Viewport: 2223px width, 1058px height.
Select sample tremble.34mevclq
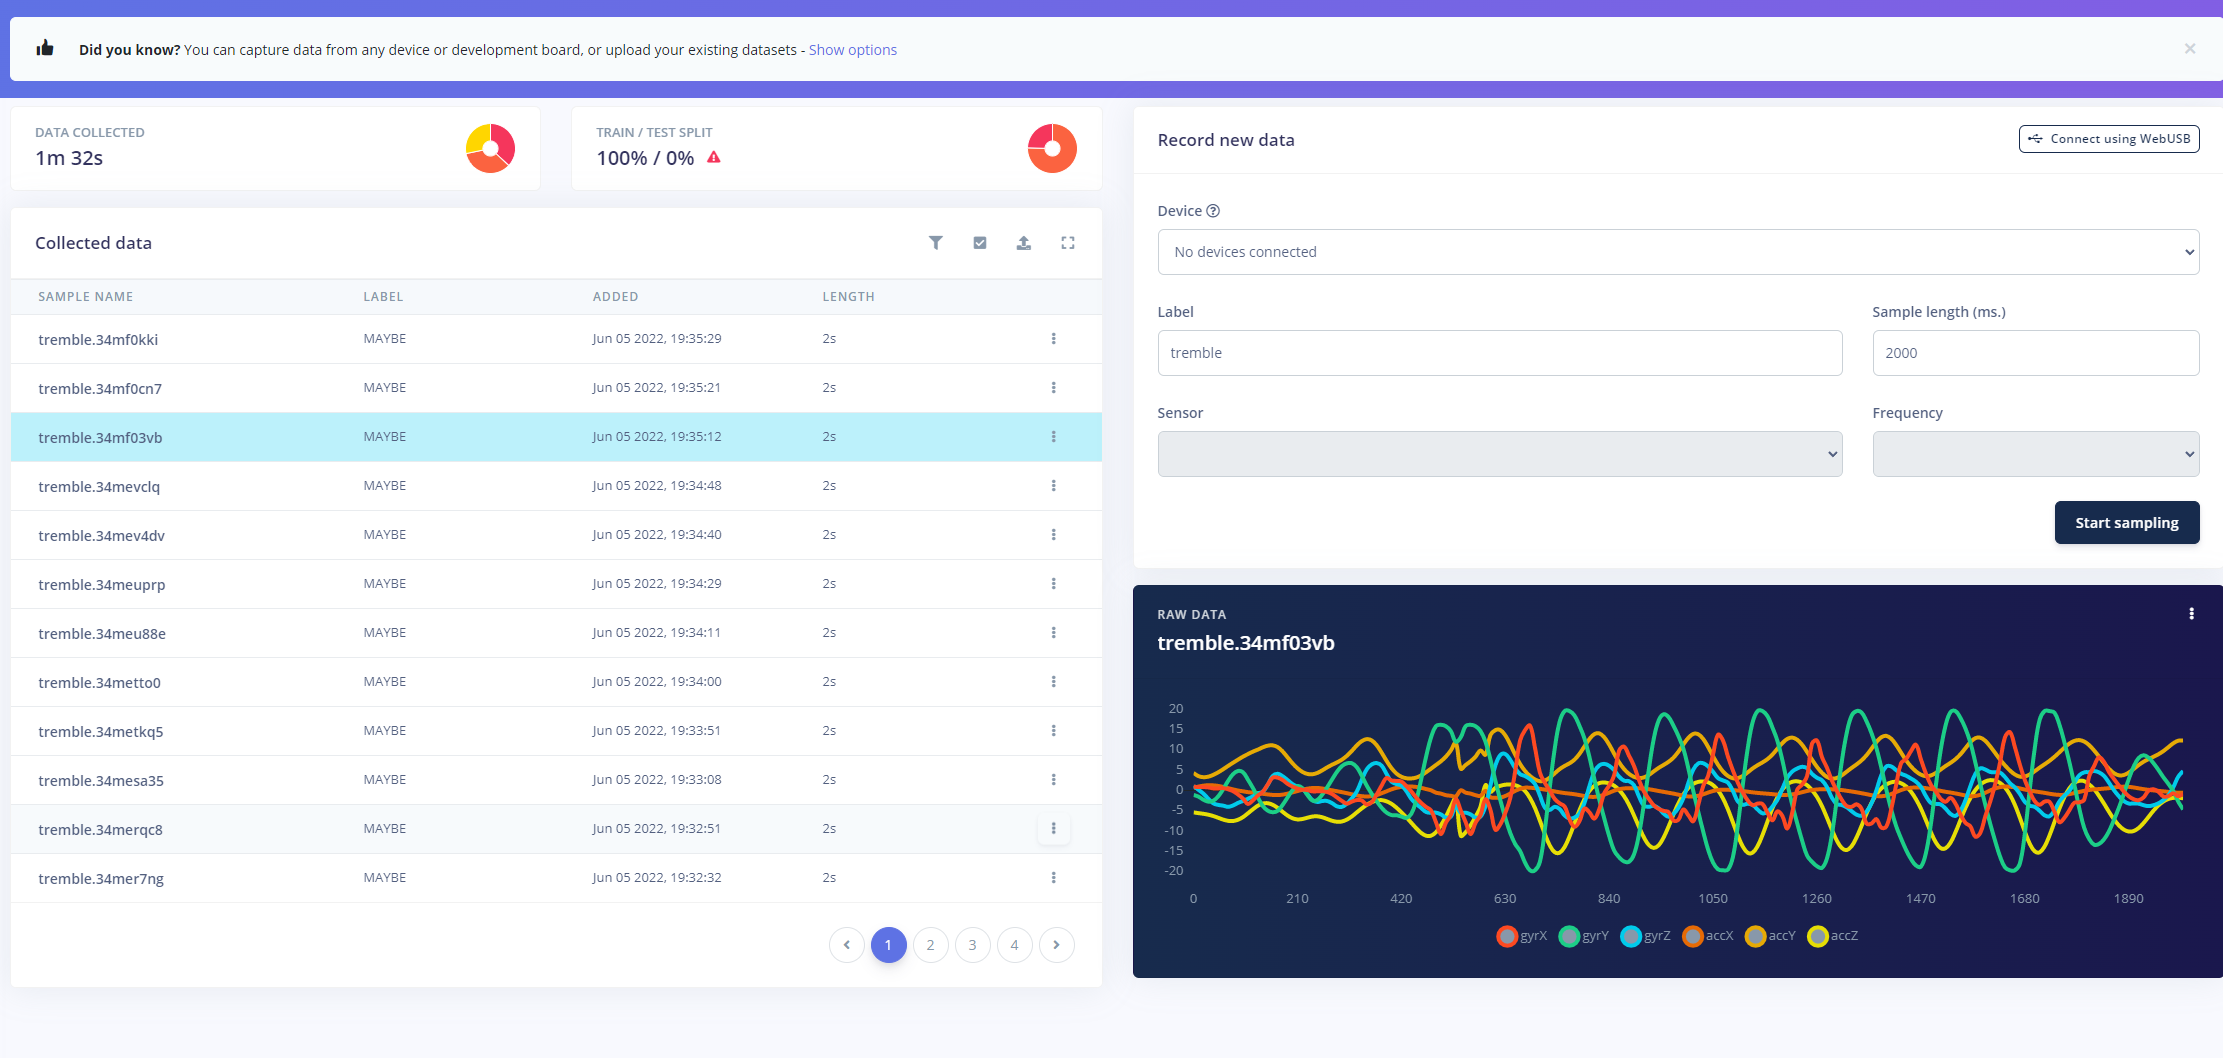[556, 486]
